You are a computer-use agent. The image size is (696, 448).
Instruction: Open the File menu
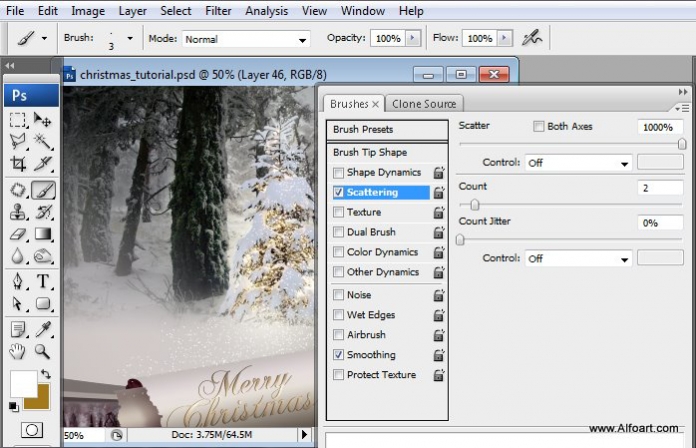click(15, 11)
